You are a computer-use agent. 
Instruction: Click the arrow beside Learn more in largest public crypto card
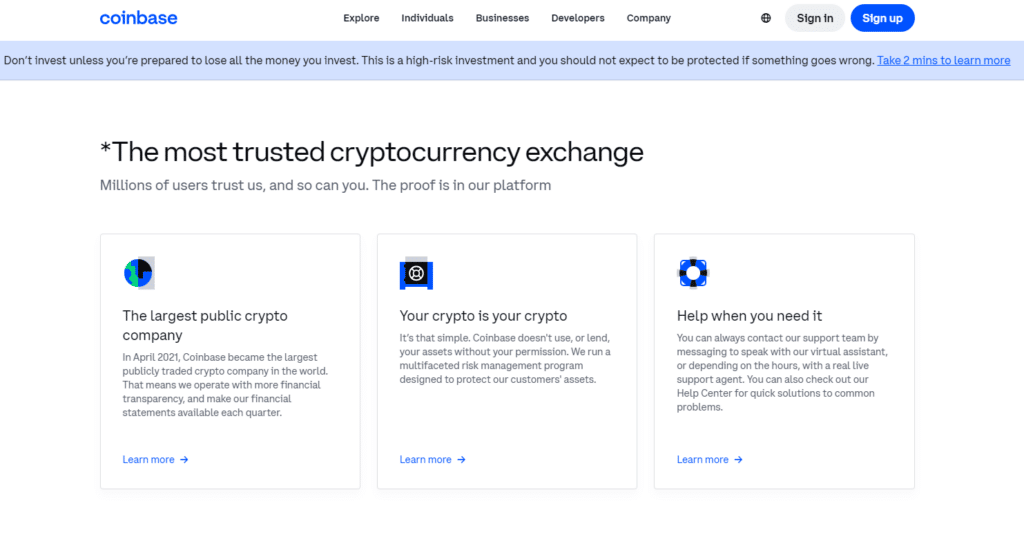(184, 460)
